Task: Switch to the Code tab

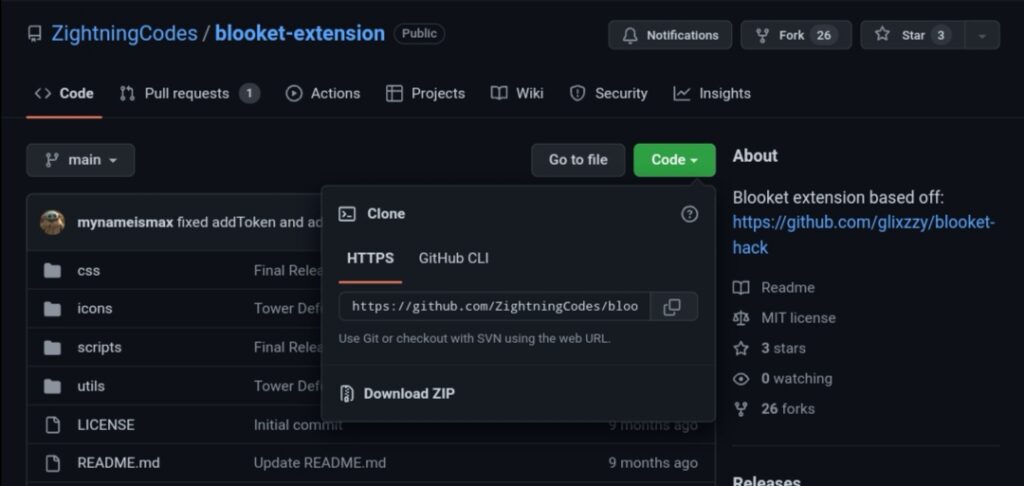Action: pos(64,93)
